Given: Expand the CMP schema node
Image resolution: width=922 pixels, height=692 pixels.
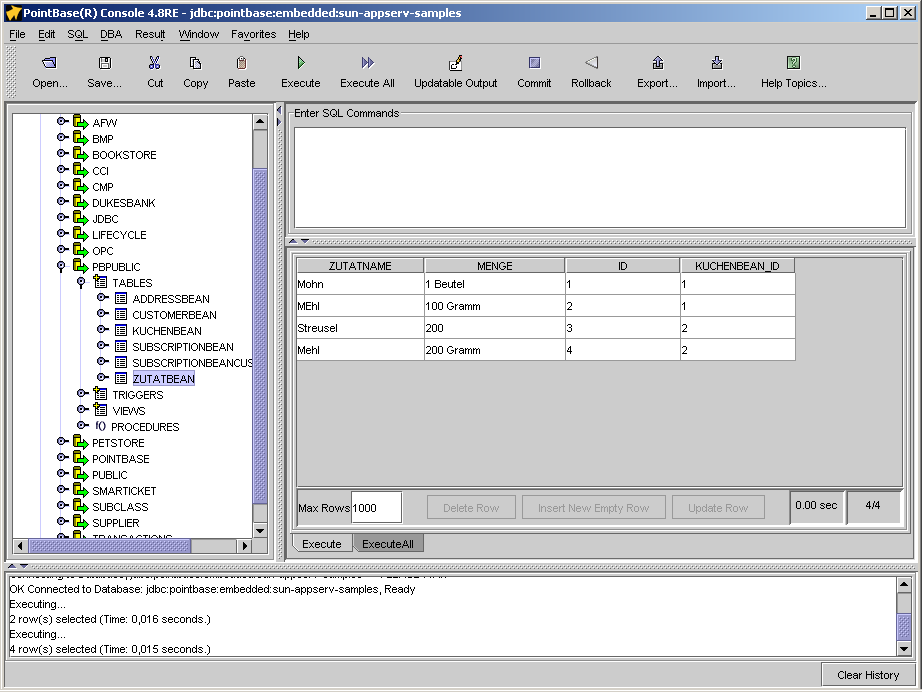Looking at the screenshot, I should (x=62, y=185).
